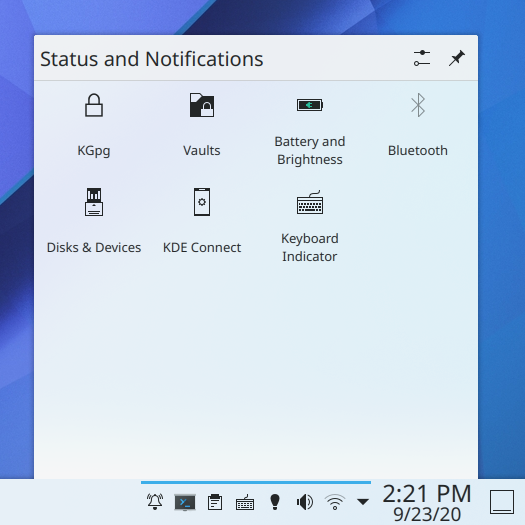Open the Vaults folder-lock icon

(x=202, y=105)
